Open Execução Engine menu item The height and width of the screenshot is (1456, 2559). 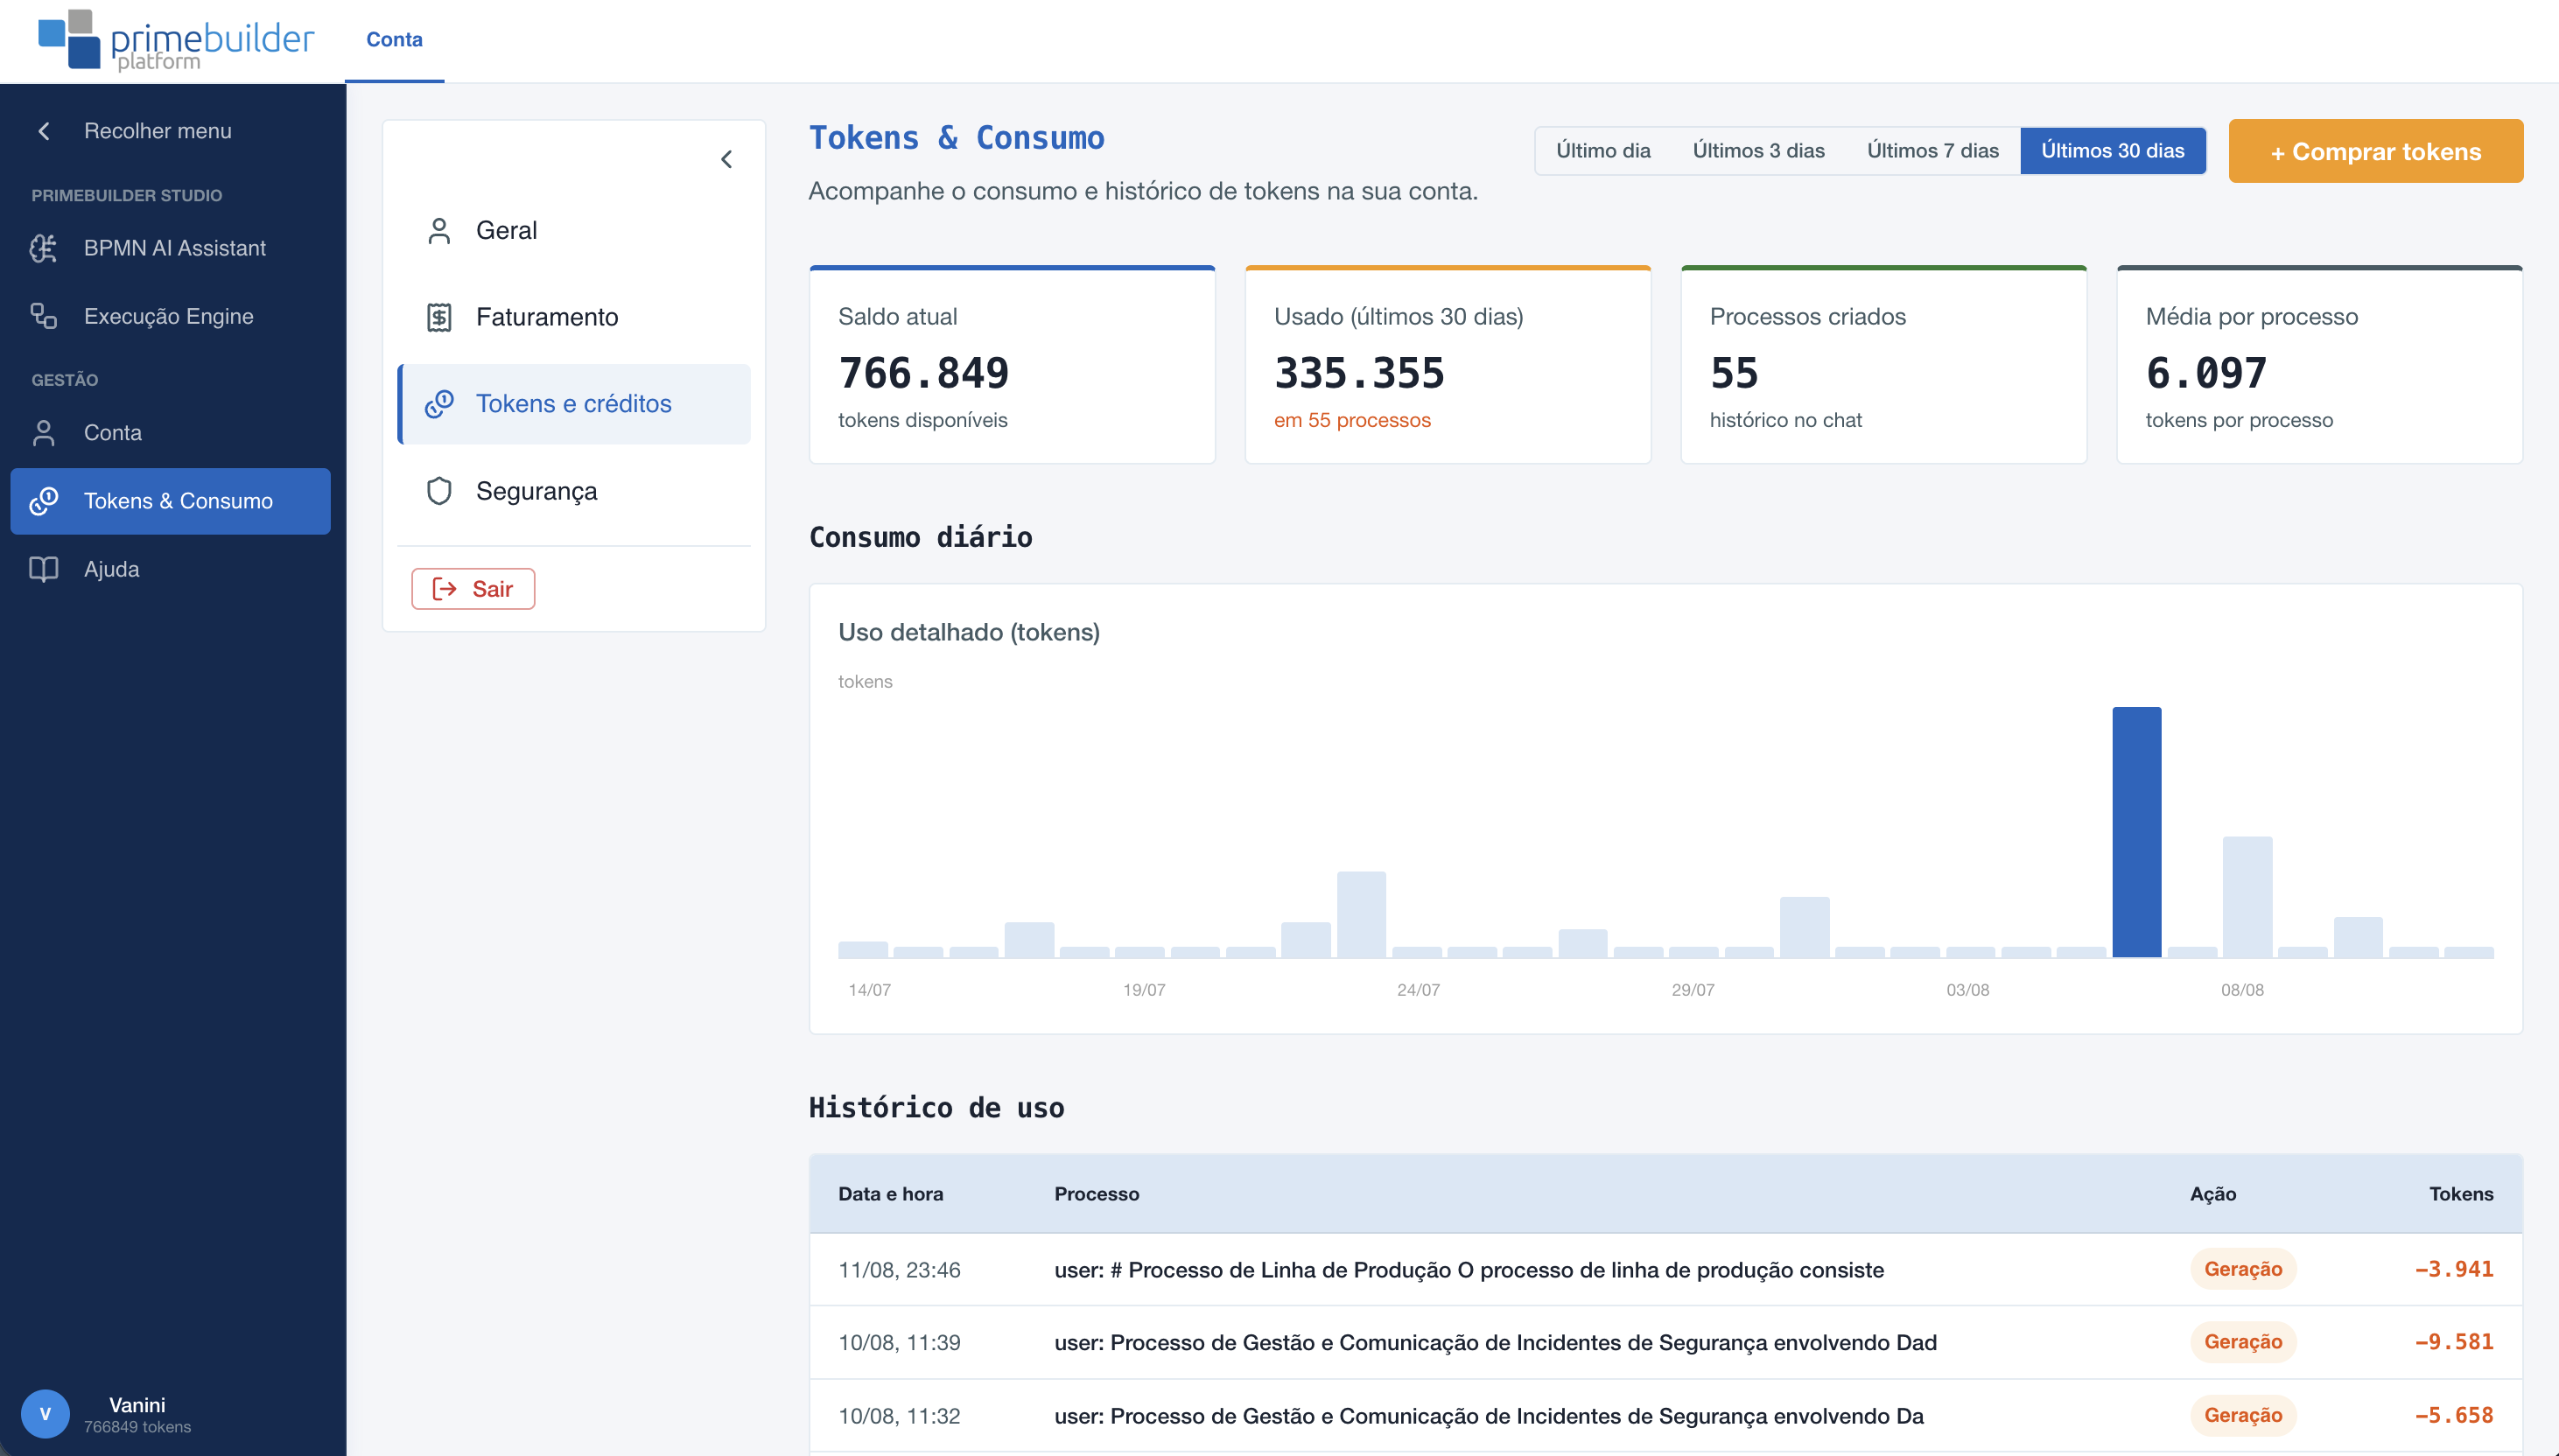pos(170,316)
